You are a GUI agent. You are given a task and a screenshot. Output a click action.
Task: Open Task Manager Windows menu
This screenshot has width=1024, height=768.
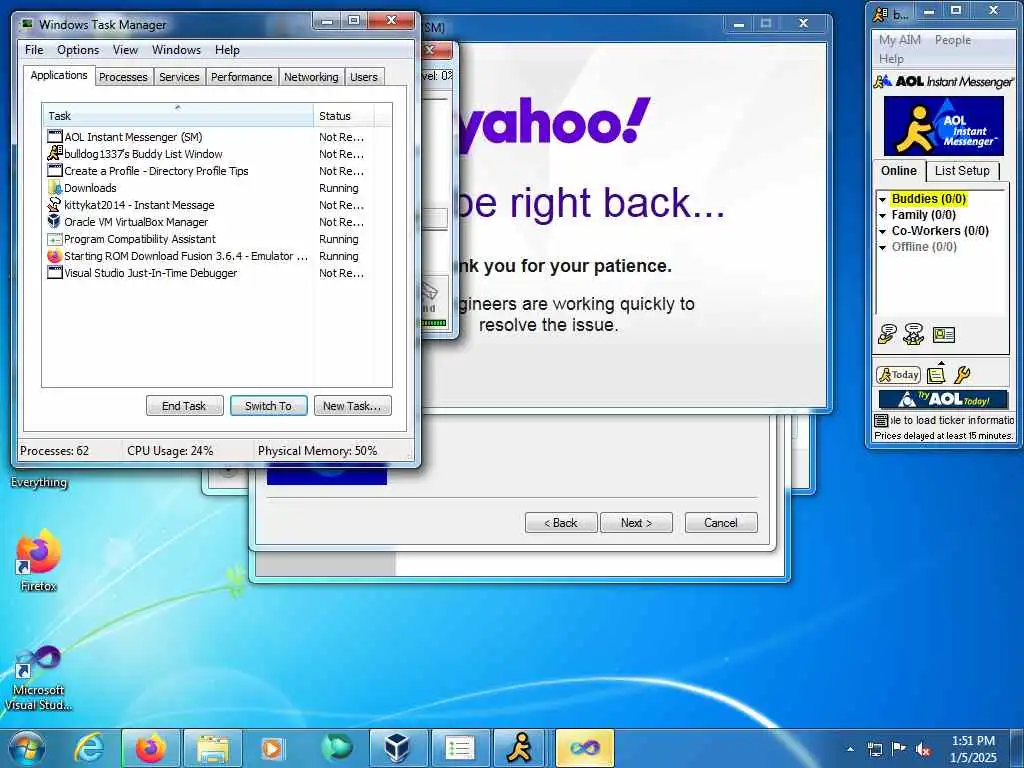(176, 50)
